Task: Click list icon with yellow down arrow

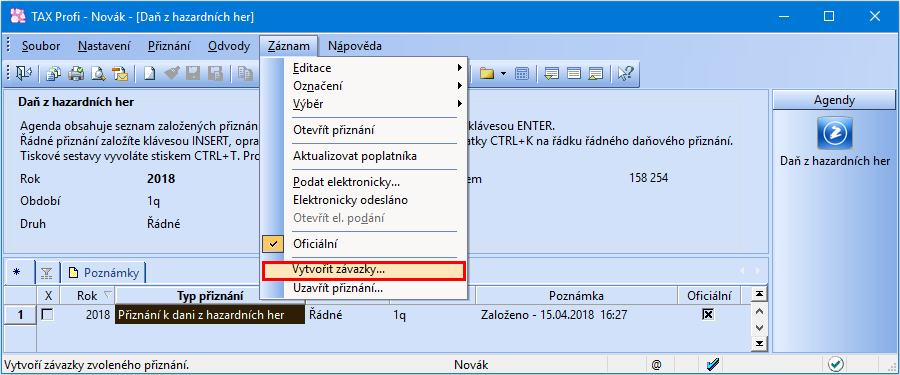Action: [x=552, y=74]
